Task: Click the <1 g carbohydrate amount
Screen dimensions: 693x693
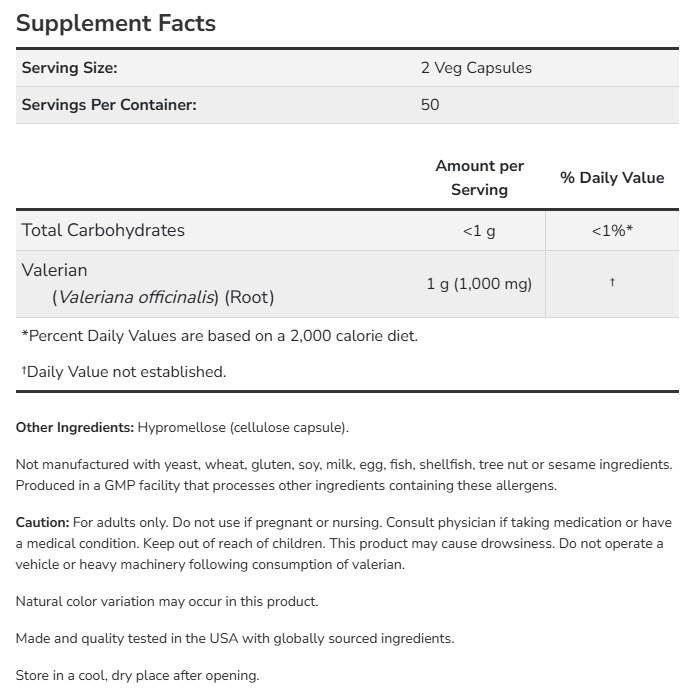Action: point(479,231)
